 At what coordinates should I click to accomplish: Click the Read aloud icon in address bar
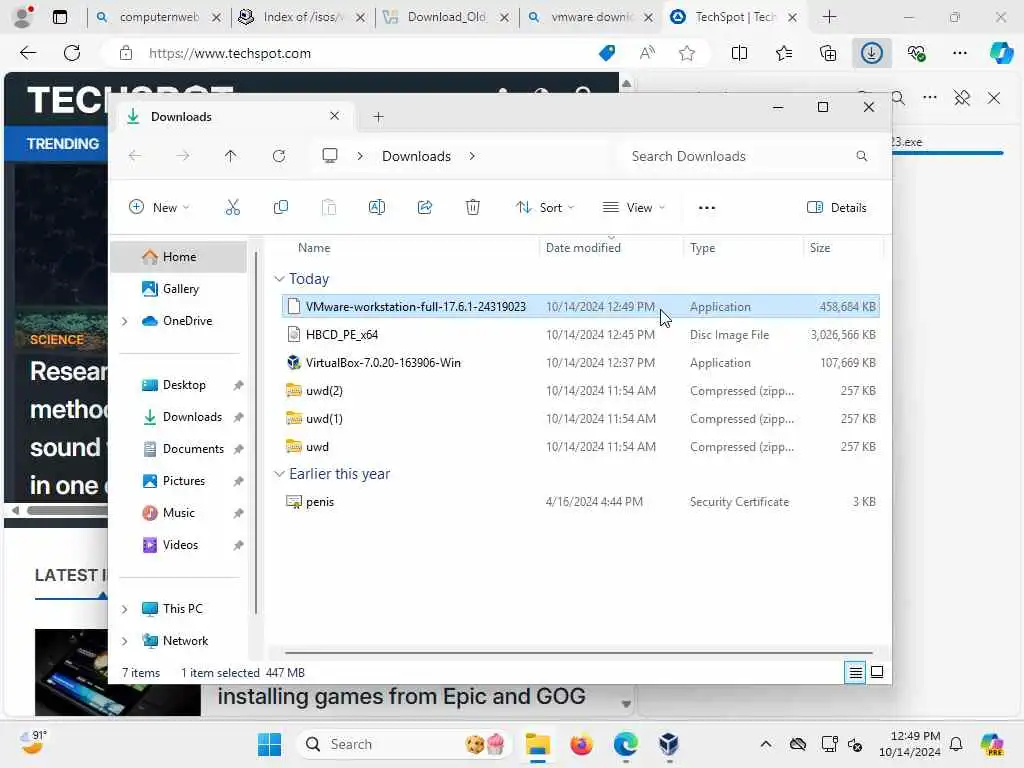point(647,53)
